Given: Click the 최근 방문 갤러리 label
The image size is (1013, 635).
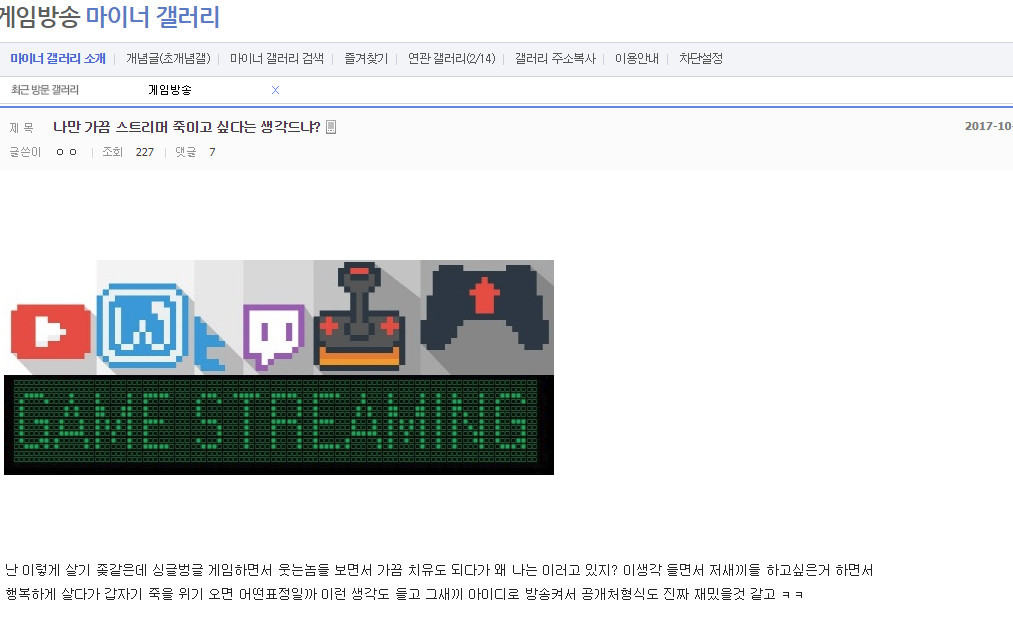Looking at the screenshot, I should click(45, 90).
